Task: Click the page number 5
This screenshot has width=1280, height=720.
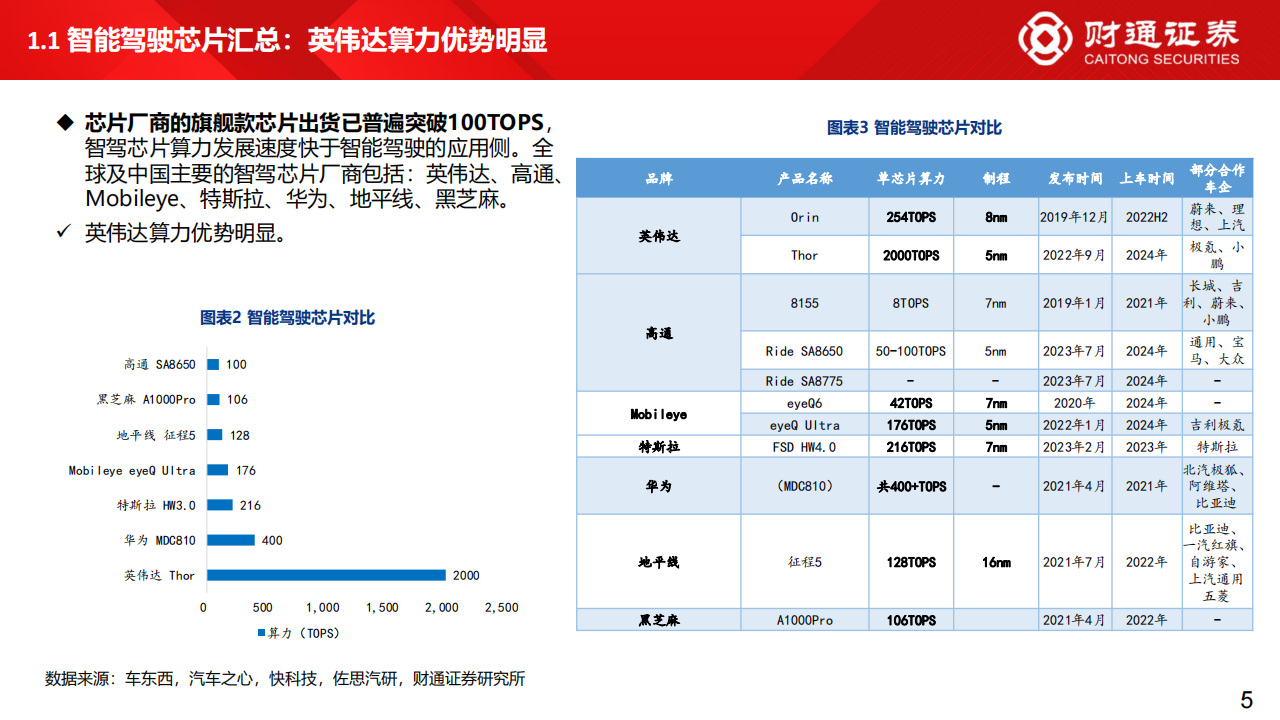Action: (1246, 700)
